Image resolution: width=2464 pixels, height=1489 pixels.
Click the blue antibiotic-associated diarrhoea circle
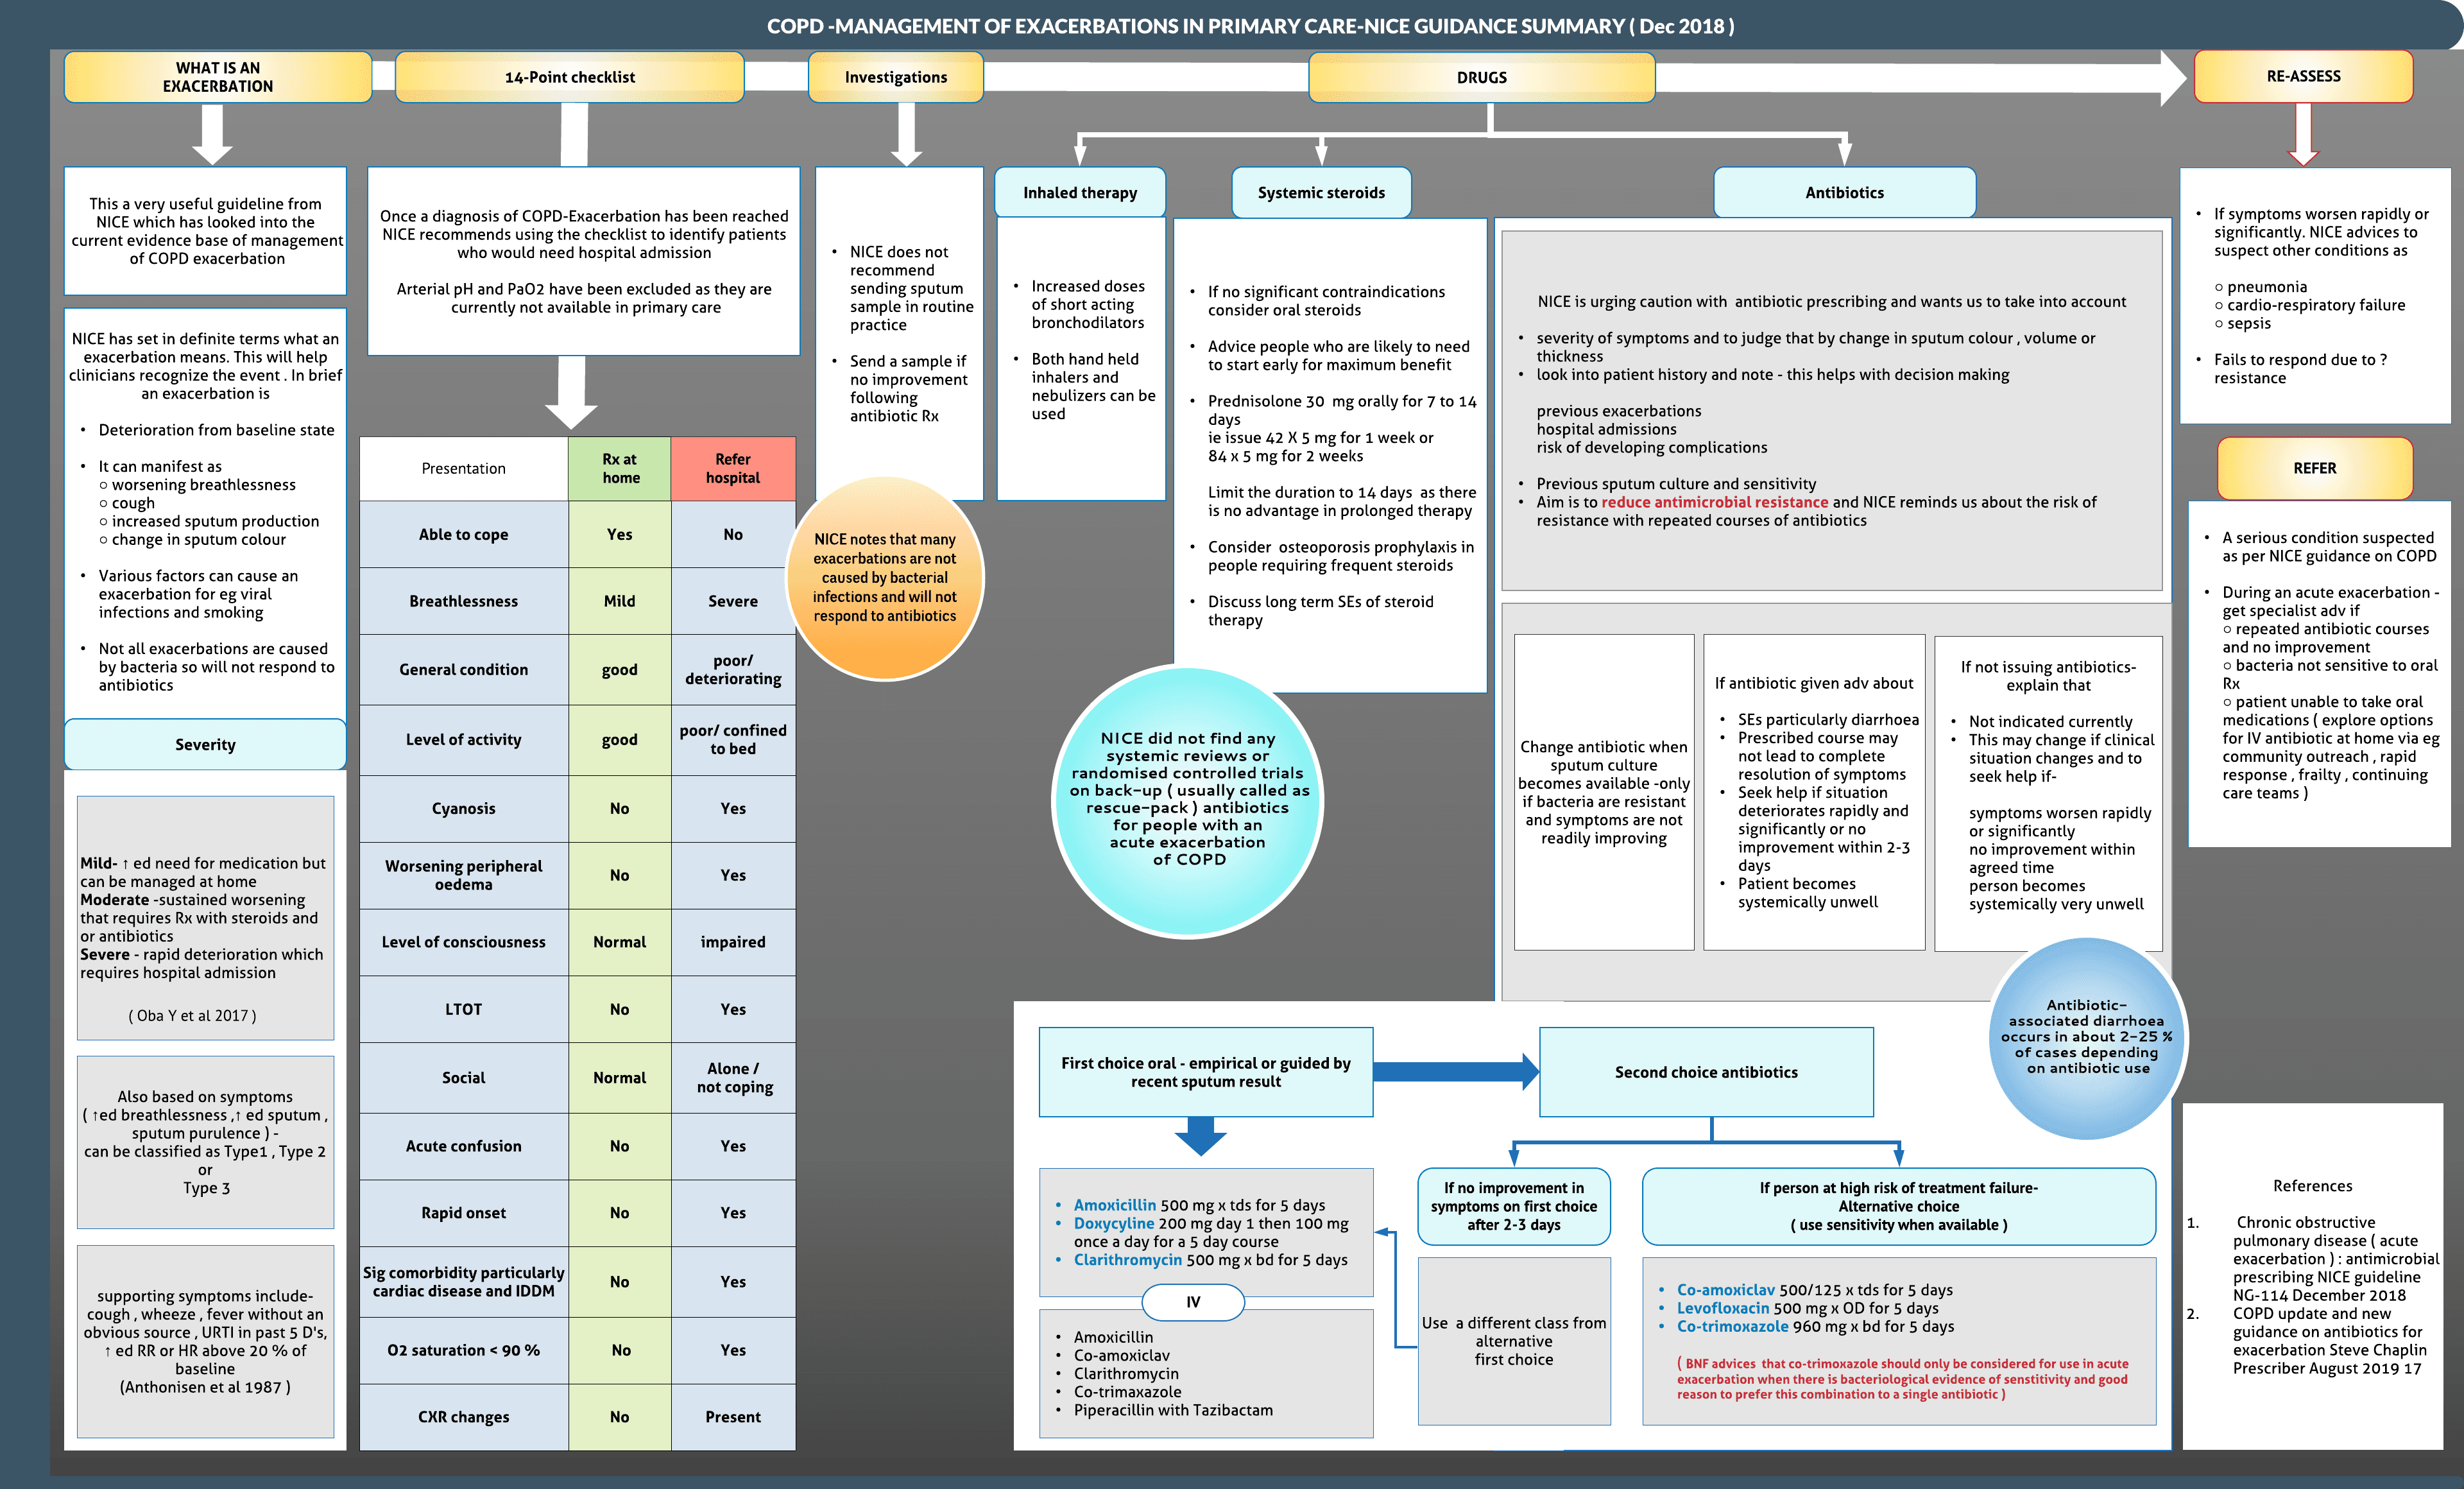(x=2086, y=1038)
